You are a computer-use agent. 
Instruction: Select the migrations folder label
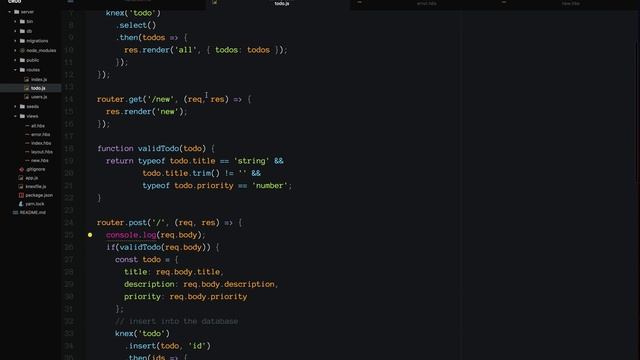point(37,41)
